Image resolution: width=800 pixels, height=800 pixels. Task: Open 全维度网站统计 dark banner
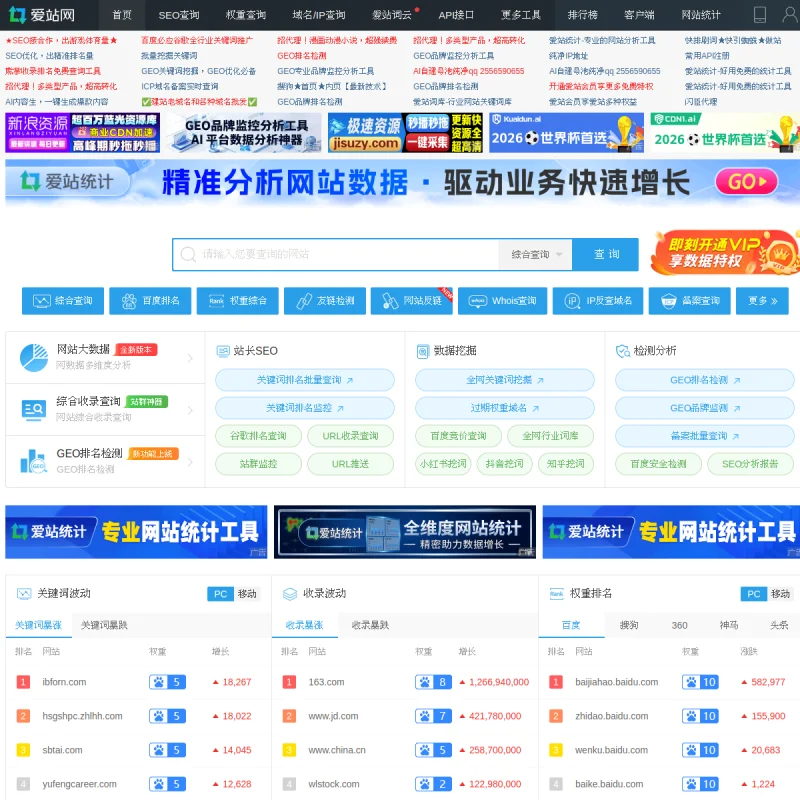coord(405,532)
